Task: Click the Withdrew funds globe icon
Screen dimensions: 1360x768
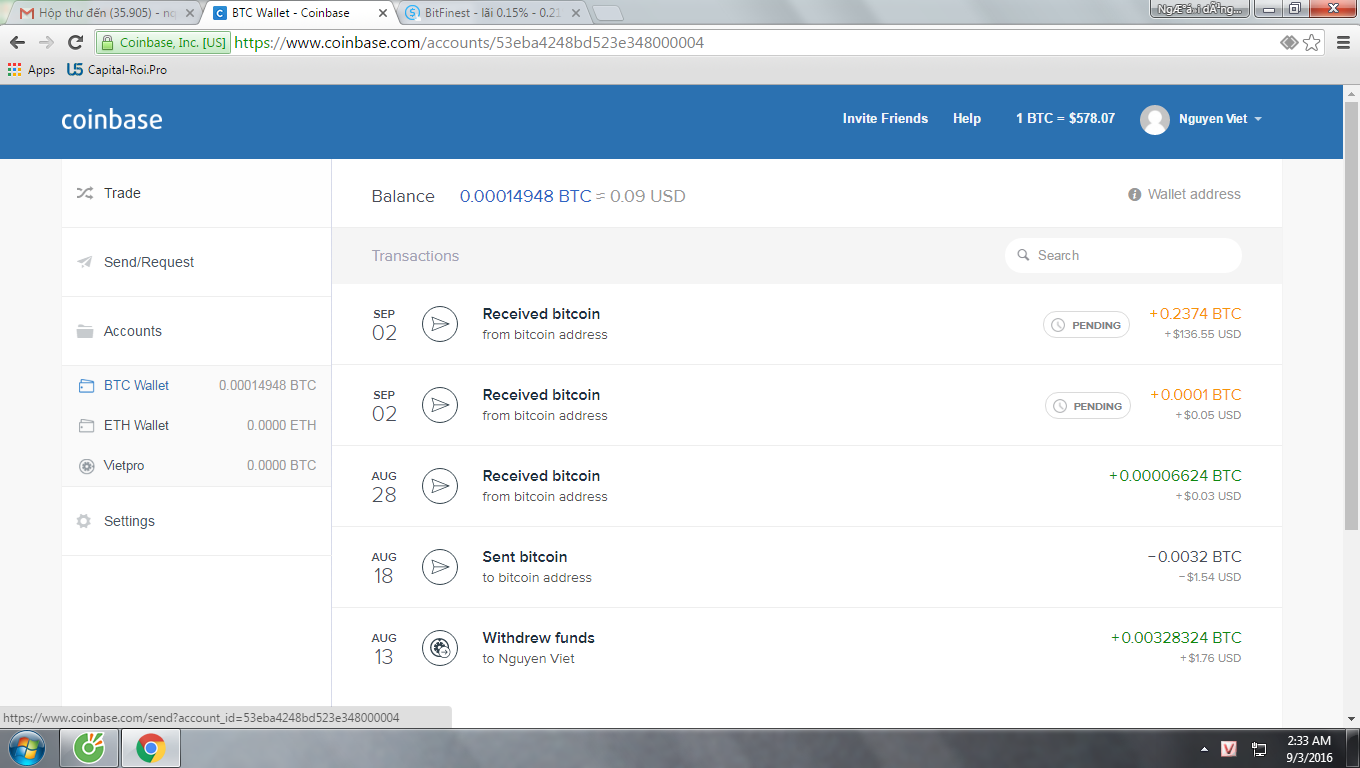Action: [440, 648]
